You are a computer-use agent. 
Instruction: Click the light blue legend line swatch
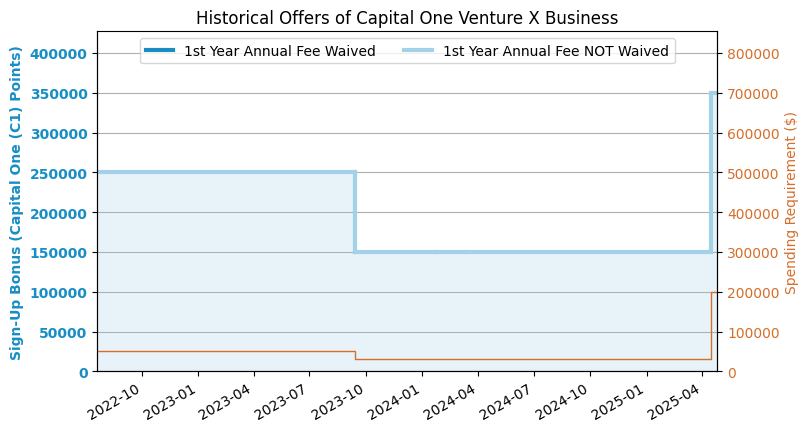pyautogui.click(x=419, y=51)
